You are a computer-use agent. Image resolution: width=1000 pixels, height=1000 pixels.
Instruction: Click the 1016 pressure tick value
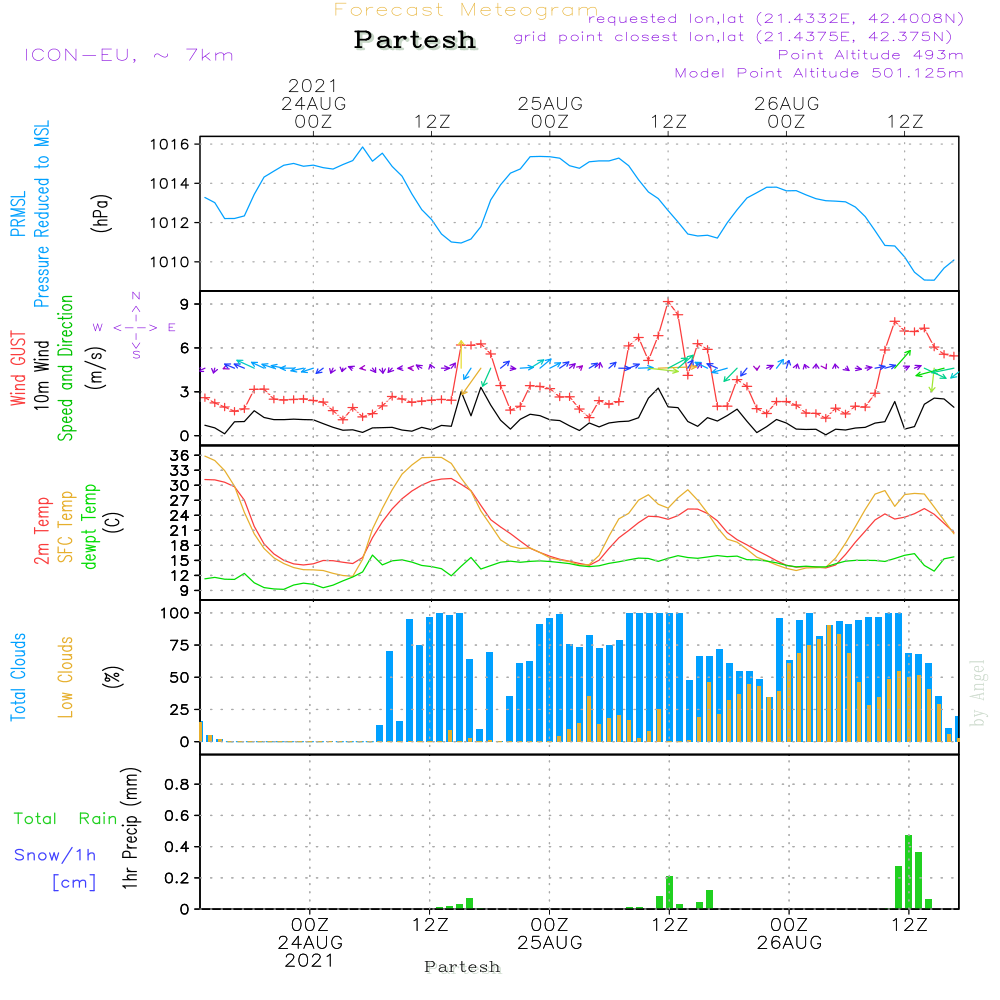pos(170,144)
